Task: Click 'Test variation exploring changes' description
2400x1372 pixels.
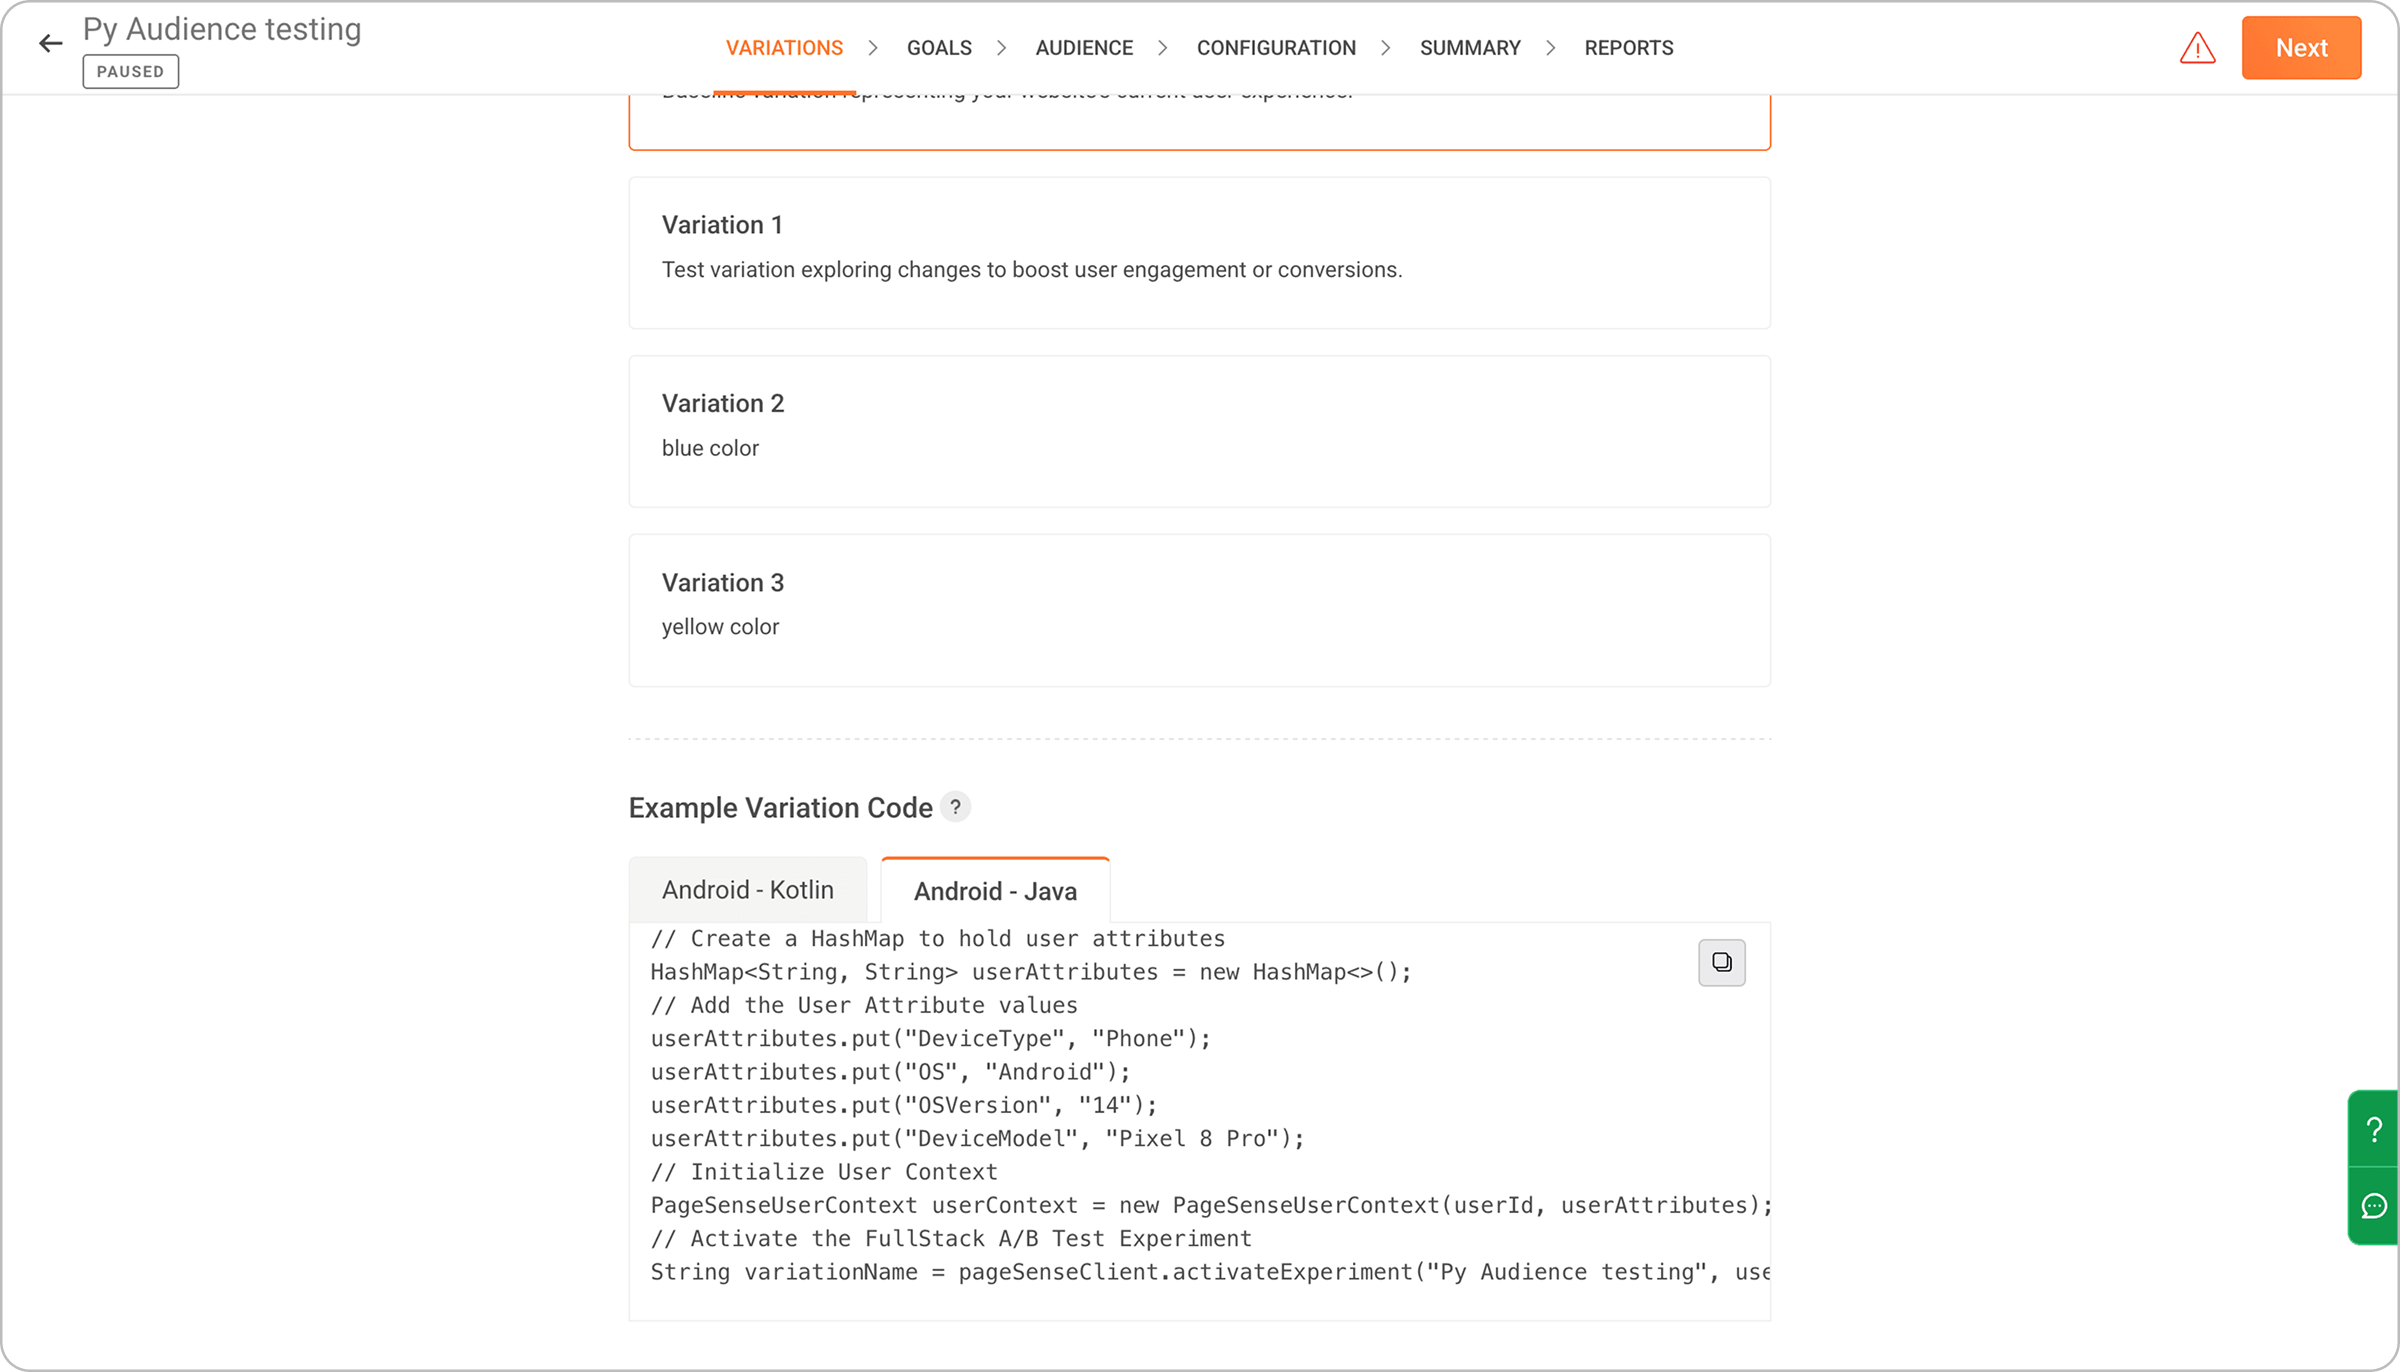Action: pos(1032,270)
